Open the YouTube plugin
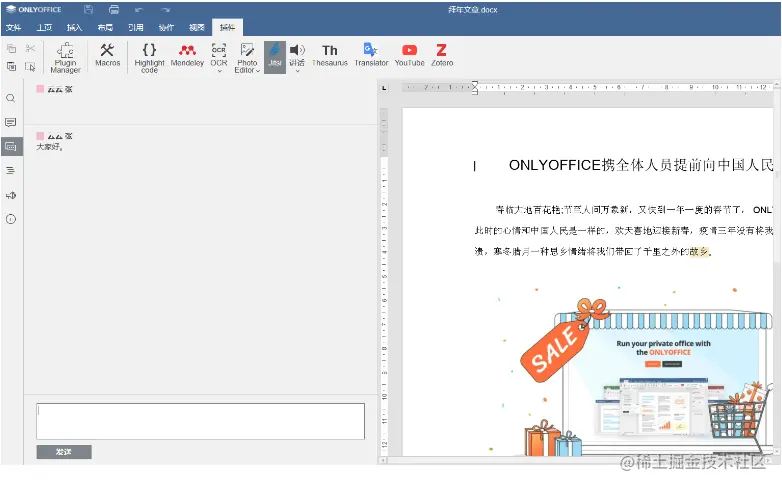Screen dimensions: 782x487 click(x=409, y=55)
